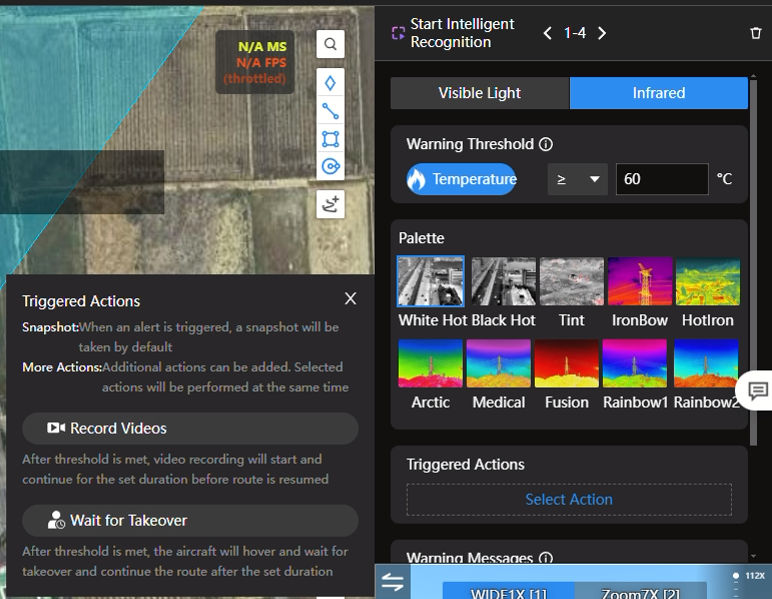Click the Warning Threshold info icon
The image size is (772, 599).
[546, 144]
